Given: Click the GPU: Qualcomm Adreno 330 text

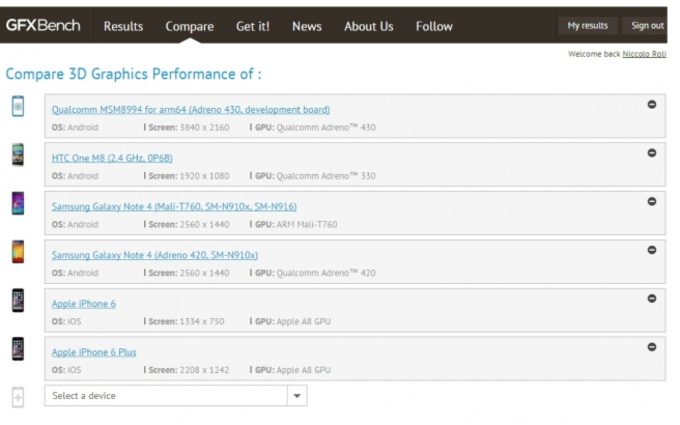Looking at the screenshot, I should [313, 176].
